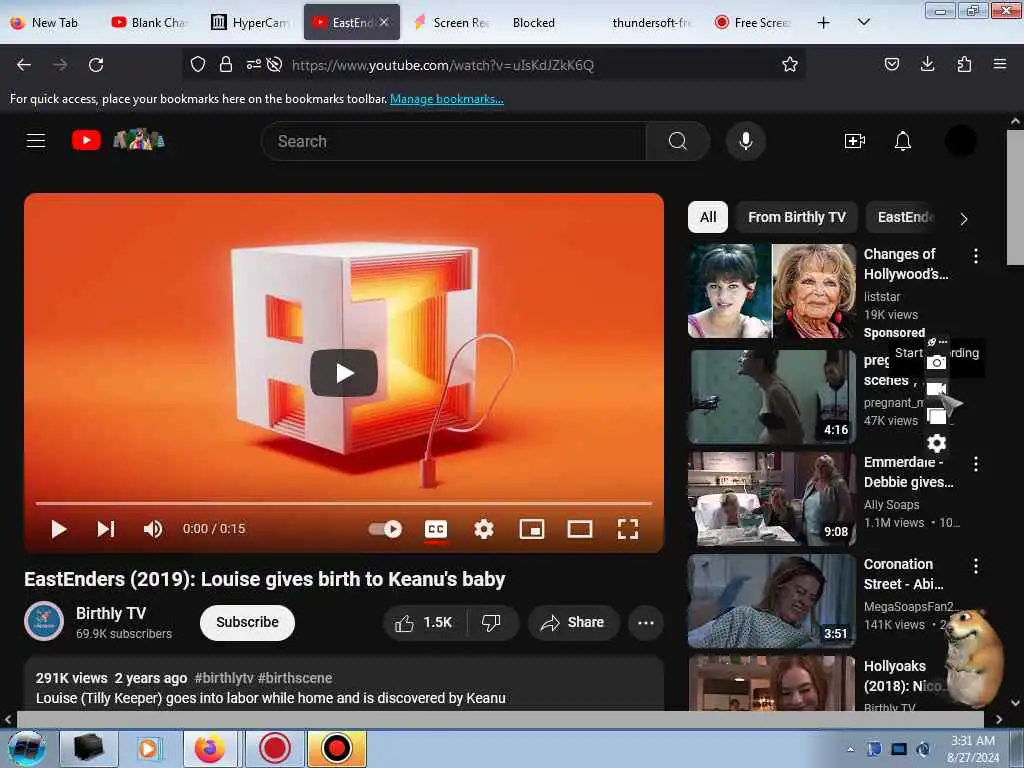This screenshot has width=1024, height=768.
Task: Open Coronation Street Abi video title
Action: (903, 574)
